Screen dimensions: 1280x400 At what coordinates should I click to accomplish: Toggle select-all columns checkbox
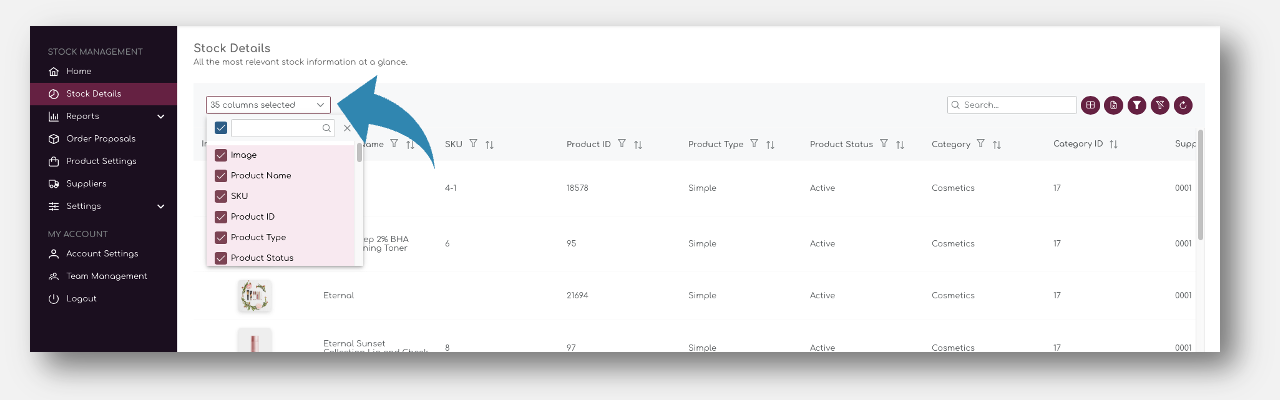221,128
